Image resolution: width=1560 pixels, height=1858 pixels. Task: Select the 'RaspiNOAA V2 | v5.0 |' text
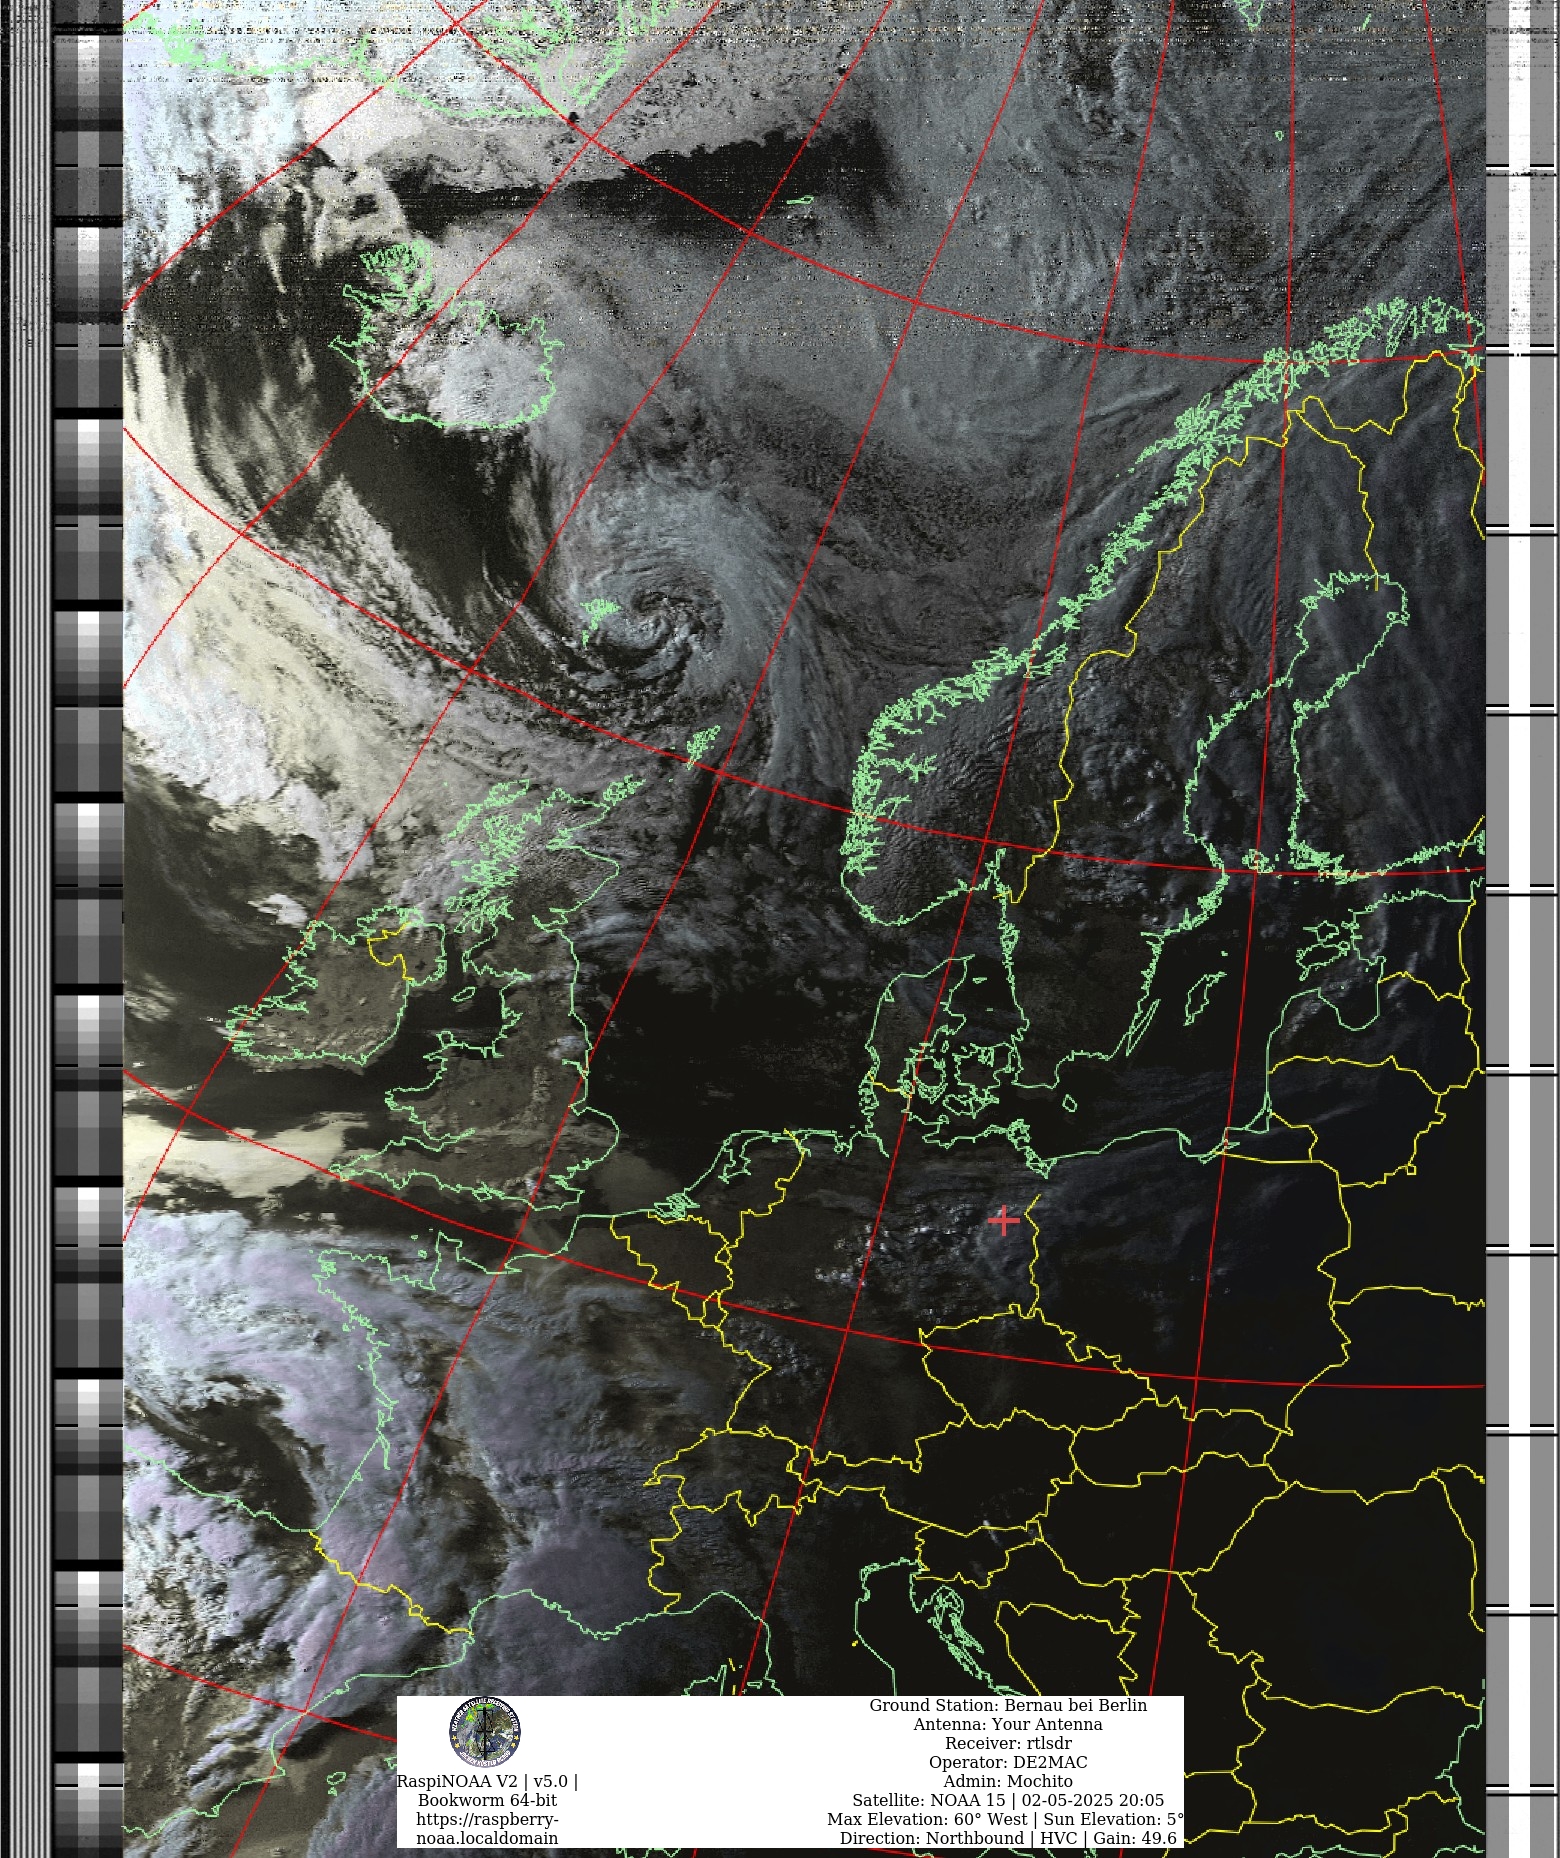487,1781
